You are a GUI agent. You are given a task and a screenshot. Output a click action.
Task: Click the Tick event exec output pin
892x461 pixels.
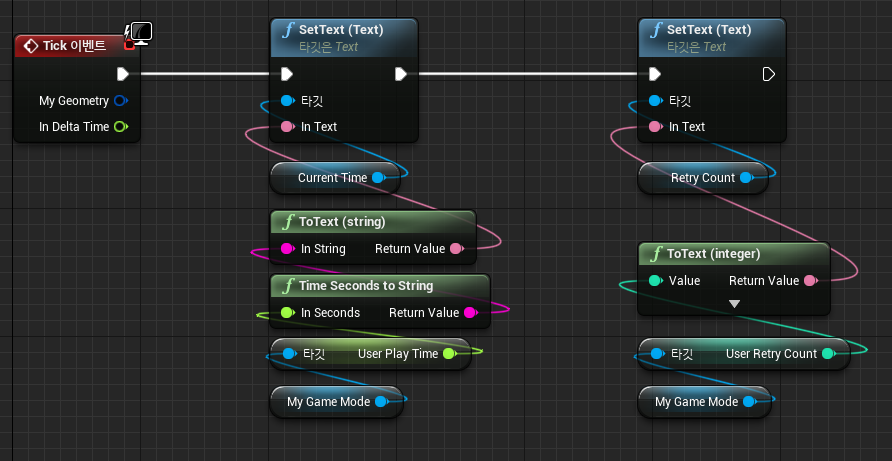(x=123, y=74)
